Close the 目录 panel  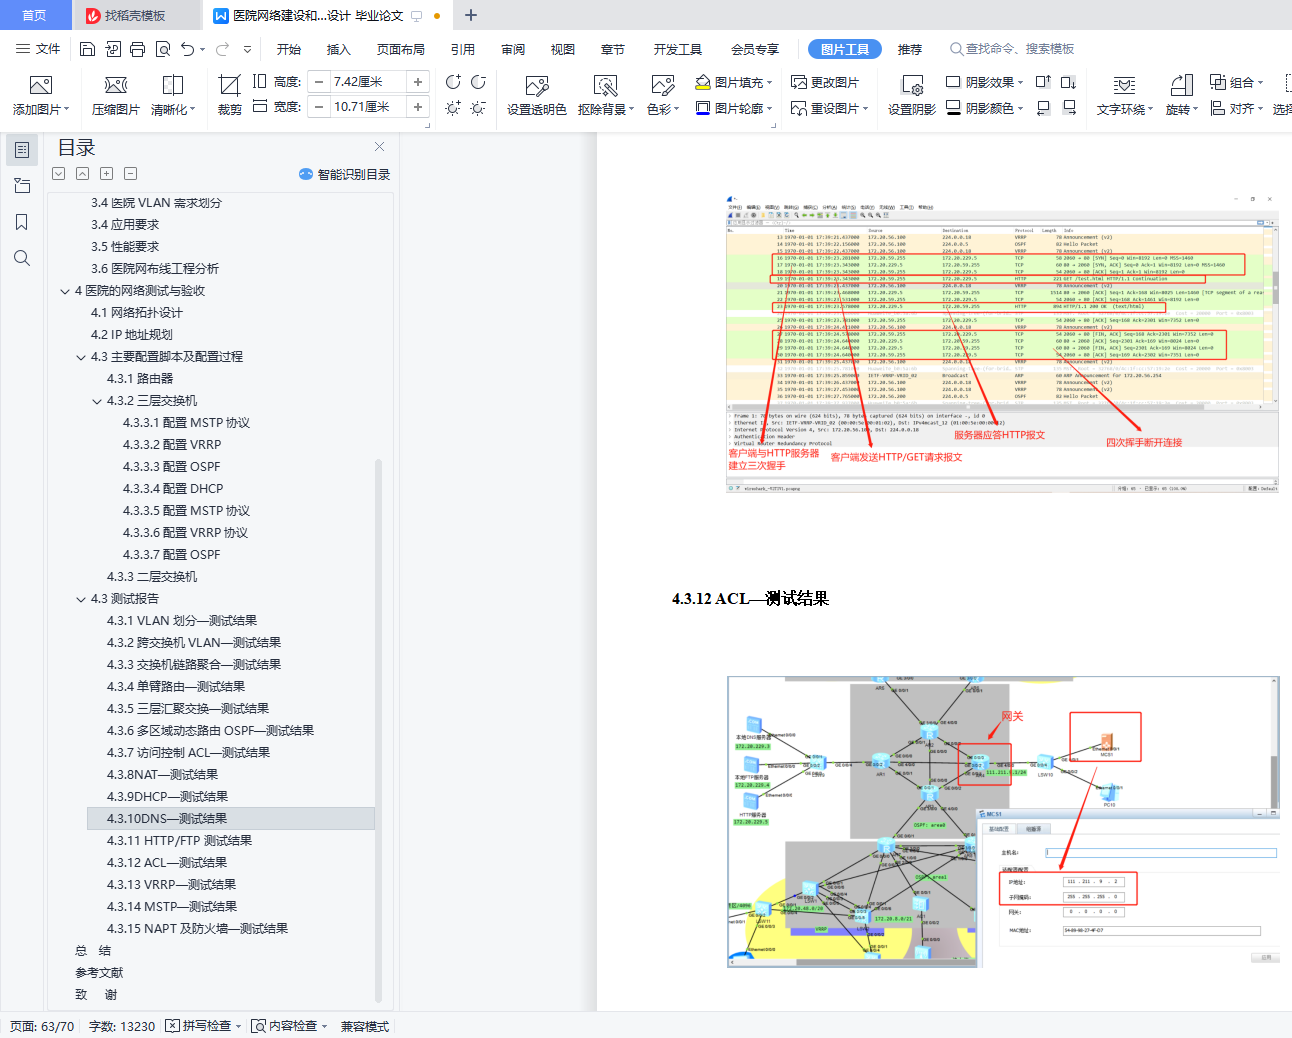(380, 147)
